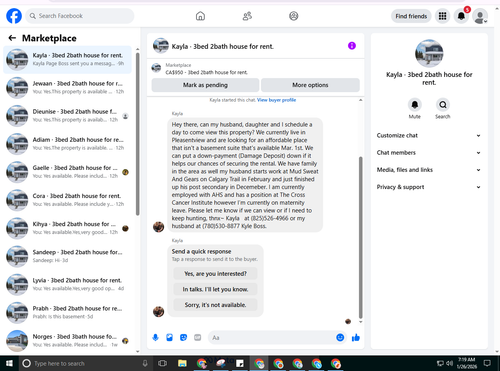Search within conversation using magnifier icon

tap(443, 105)
